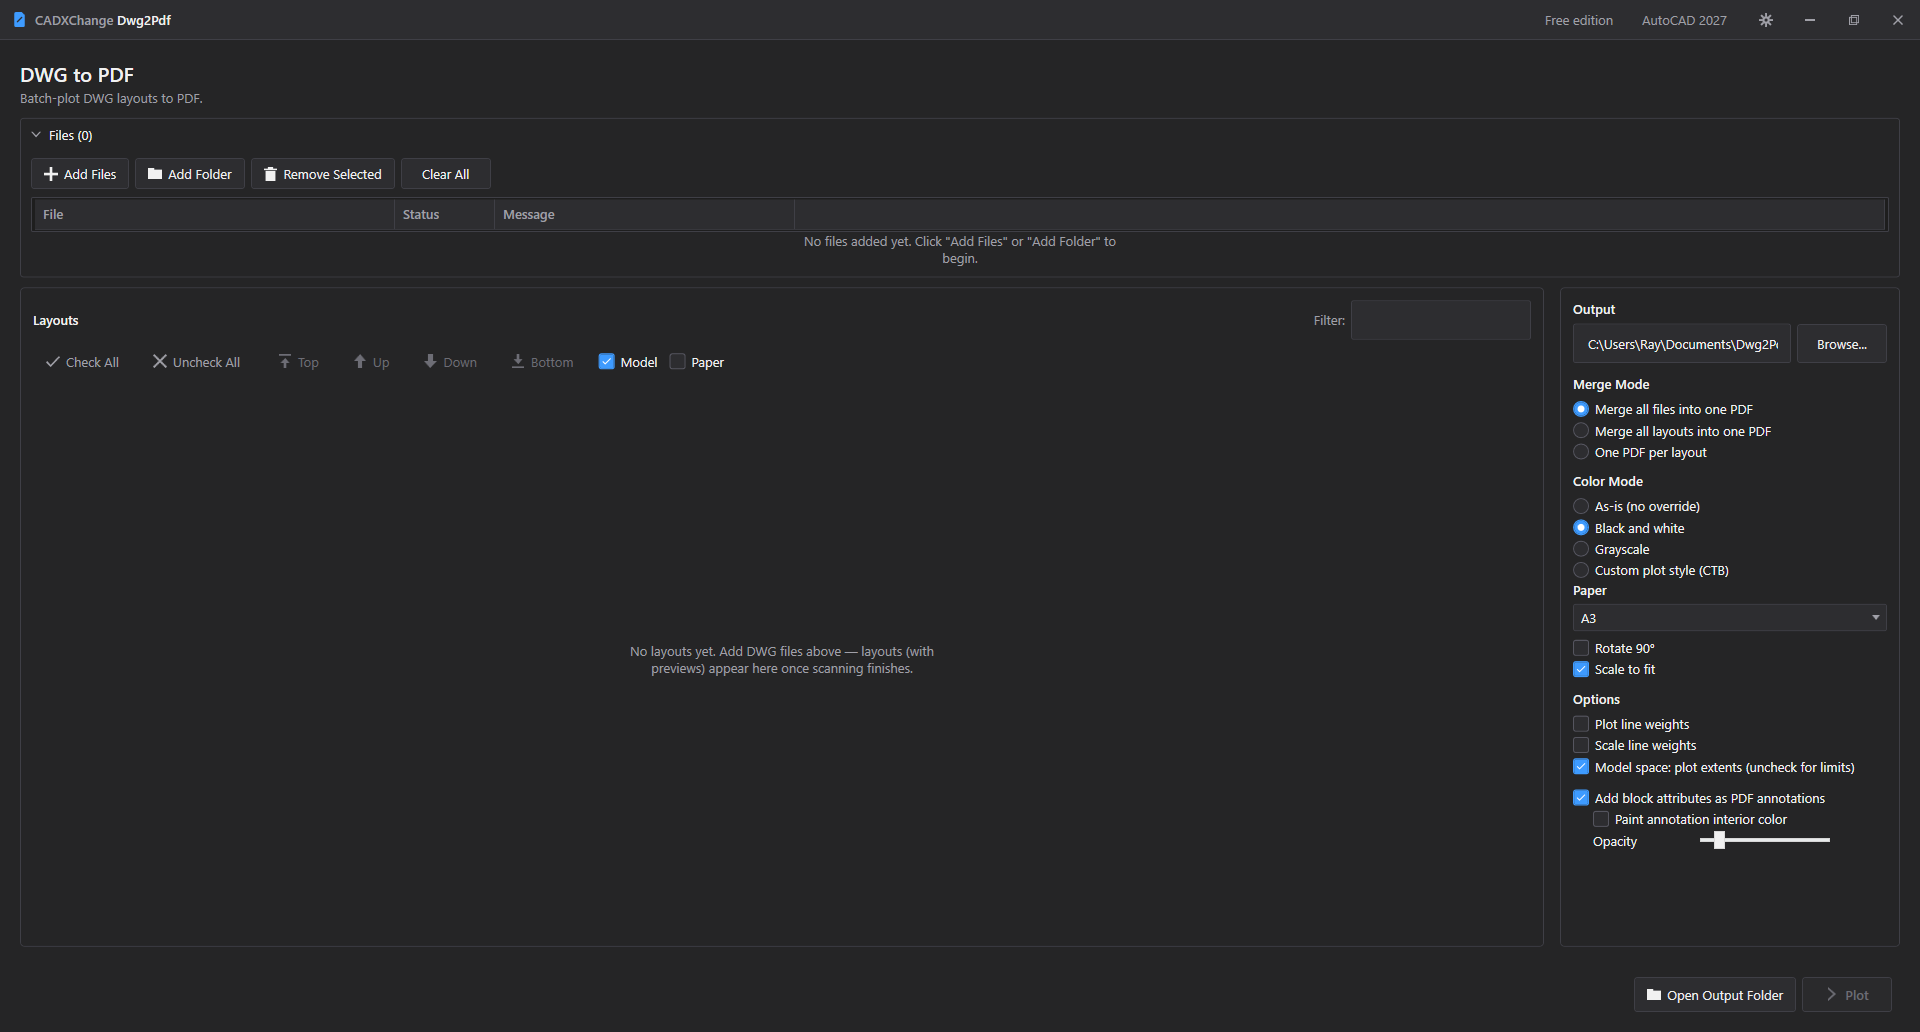Click the CADXChange app logo icon

(x=19, y=20)
